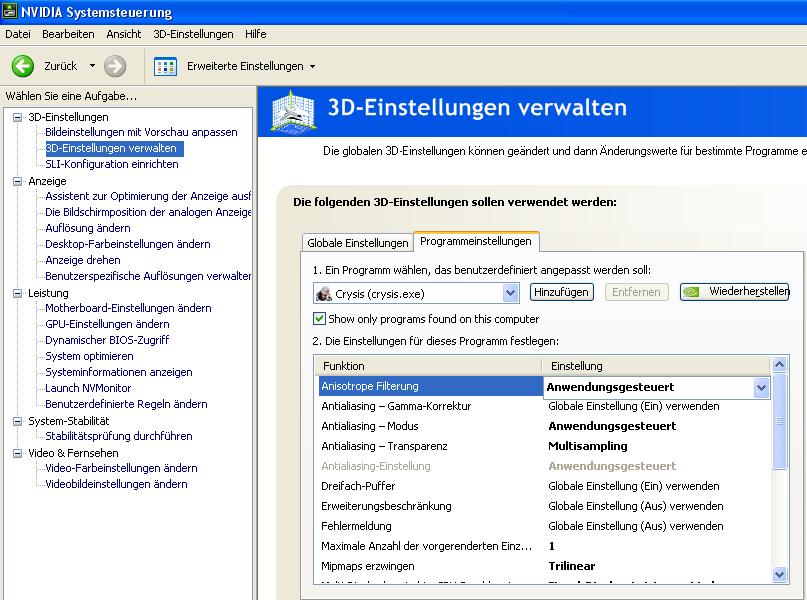807x600 pixels.
Task: Open GPU-Einstellungen ändern
Action: click(107, 324)
